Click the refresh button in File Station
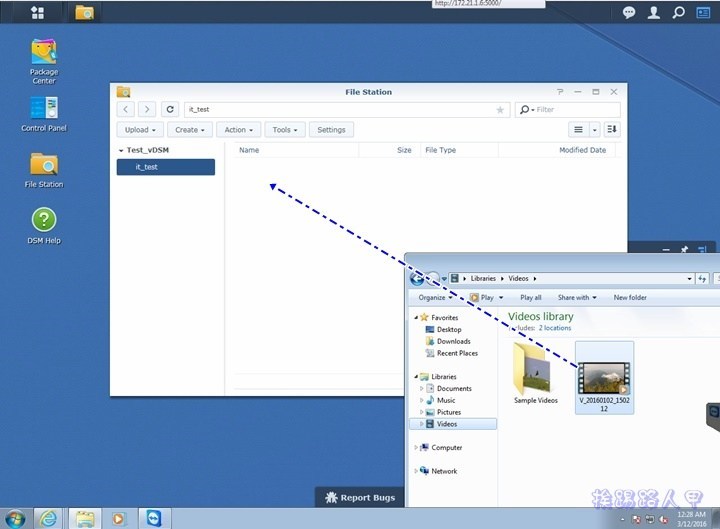Image resolution: width=720 pixels, height=529 pixels. [x=171, y=110]
